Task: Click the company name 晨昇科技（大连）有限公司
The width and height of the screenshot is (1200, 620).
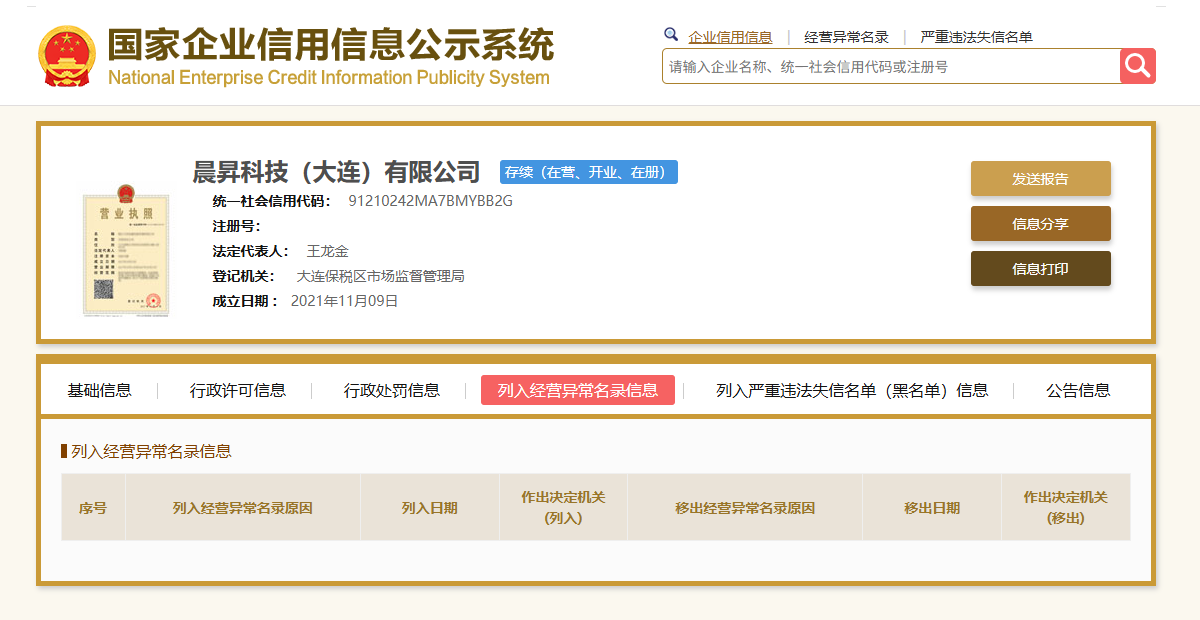Action: [x=336, y=172]
